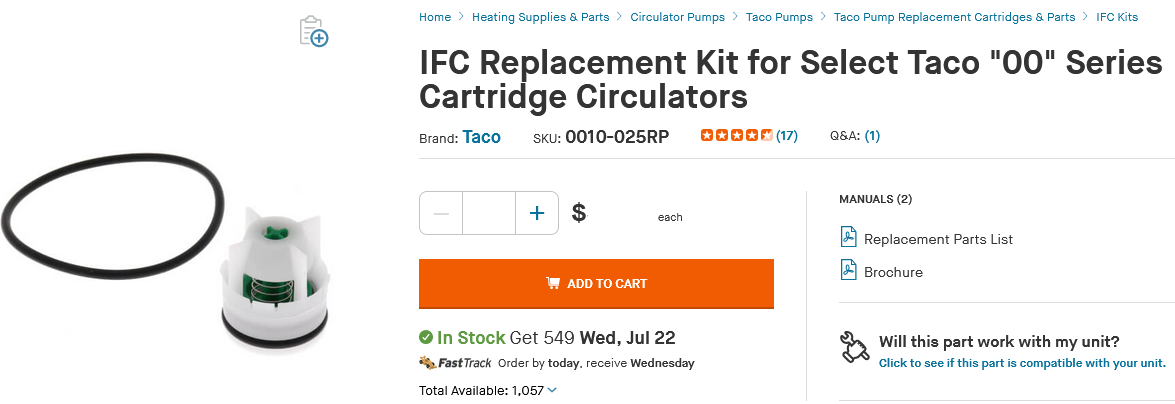Open the 17 reviews link
The height and width of the screenshot is (404, 1175).
(787, 136)
